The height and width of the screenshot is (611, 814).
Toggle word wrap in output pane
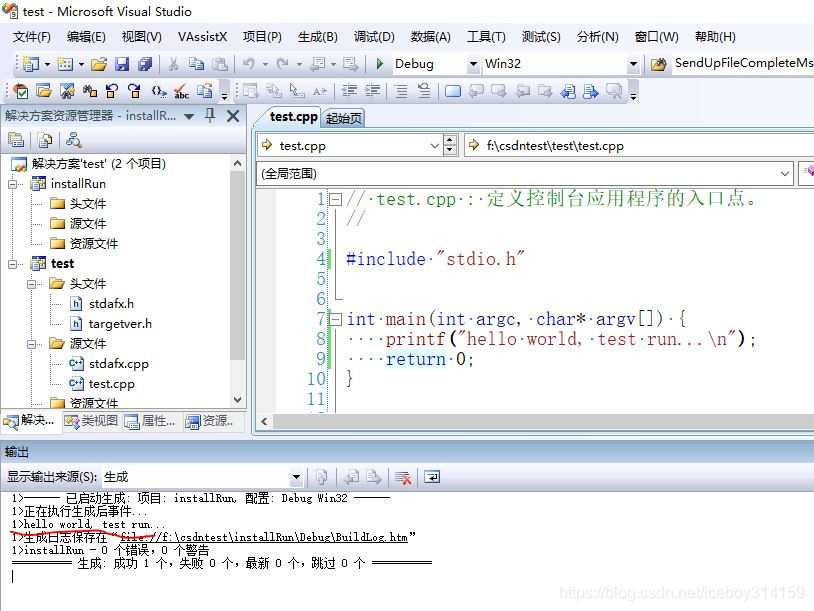click(432, 477)
